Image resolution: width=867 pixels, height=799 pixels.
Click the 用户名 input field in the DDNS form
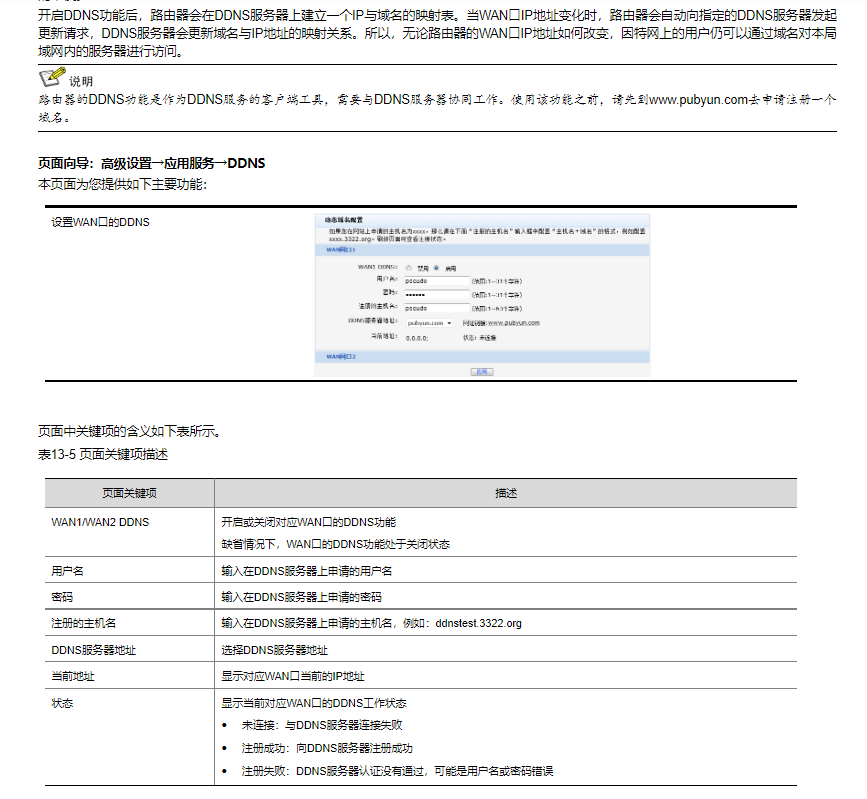(x=436, y=281)
